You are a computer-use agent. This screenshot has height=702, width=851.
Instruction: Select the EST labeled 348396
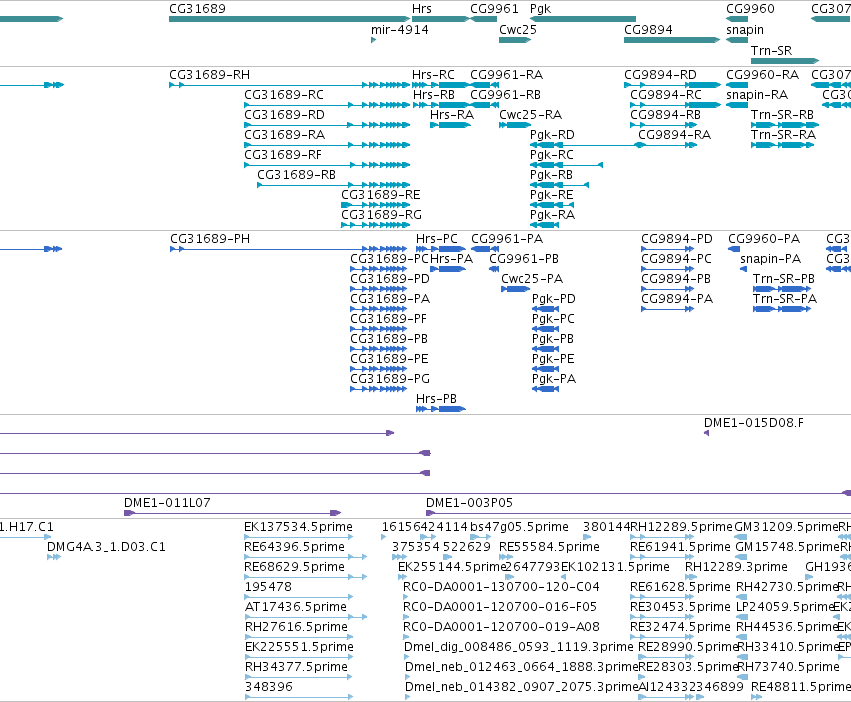coord(269,687)
